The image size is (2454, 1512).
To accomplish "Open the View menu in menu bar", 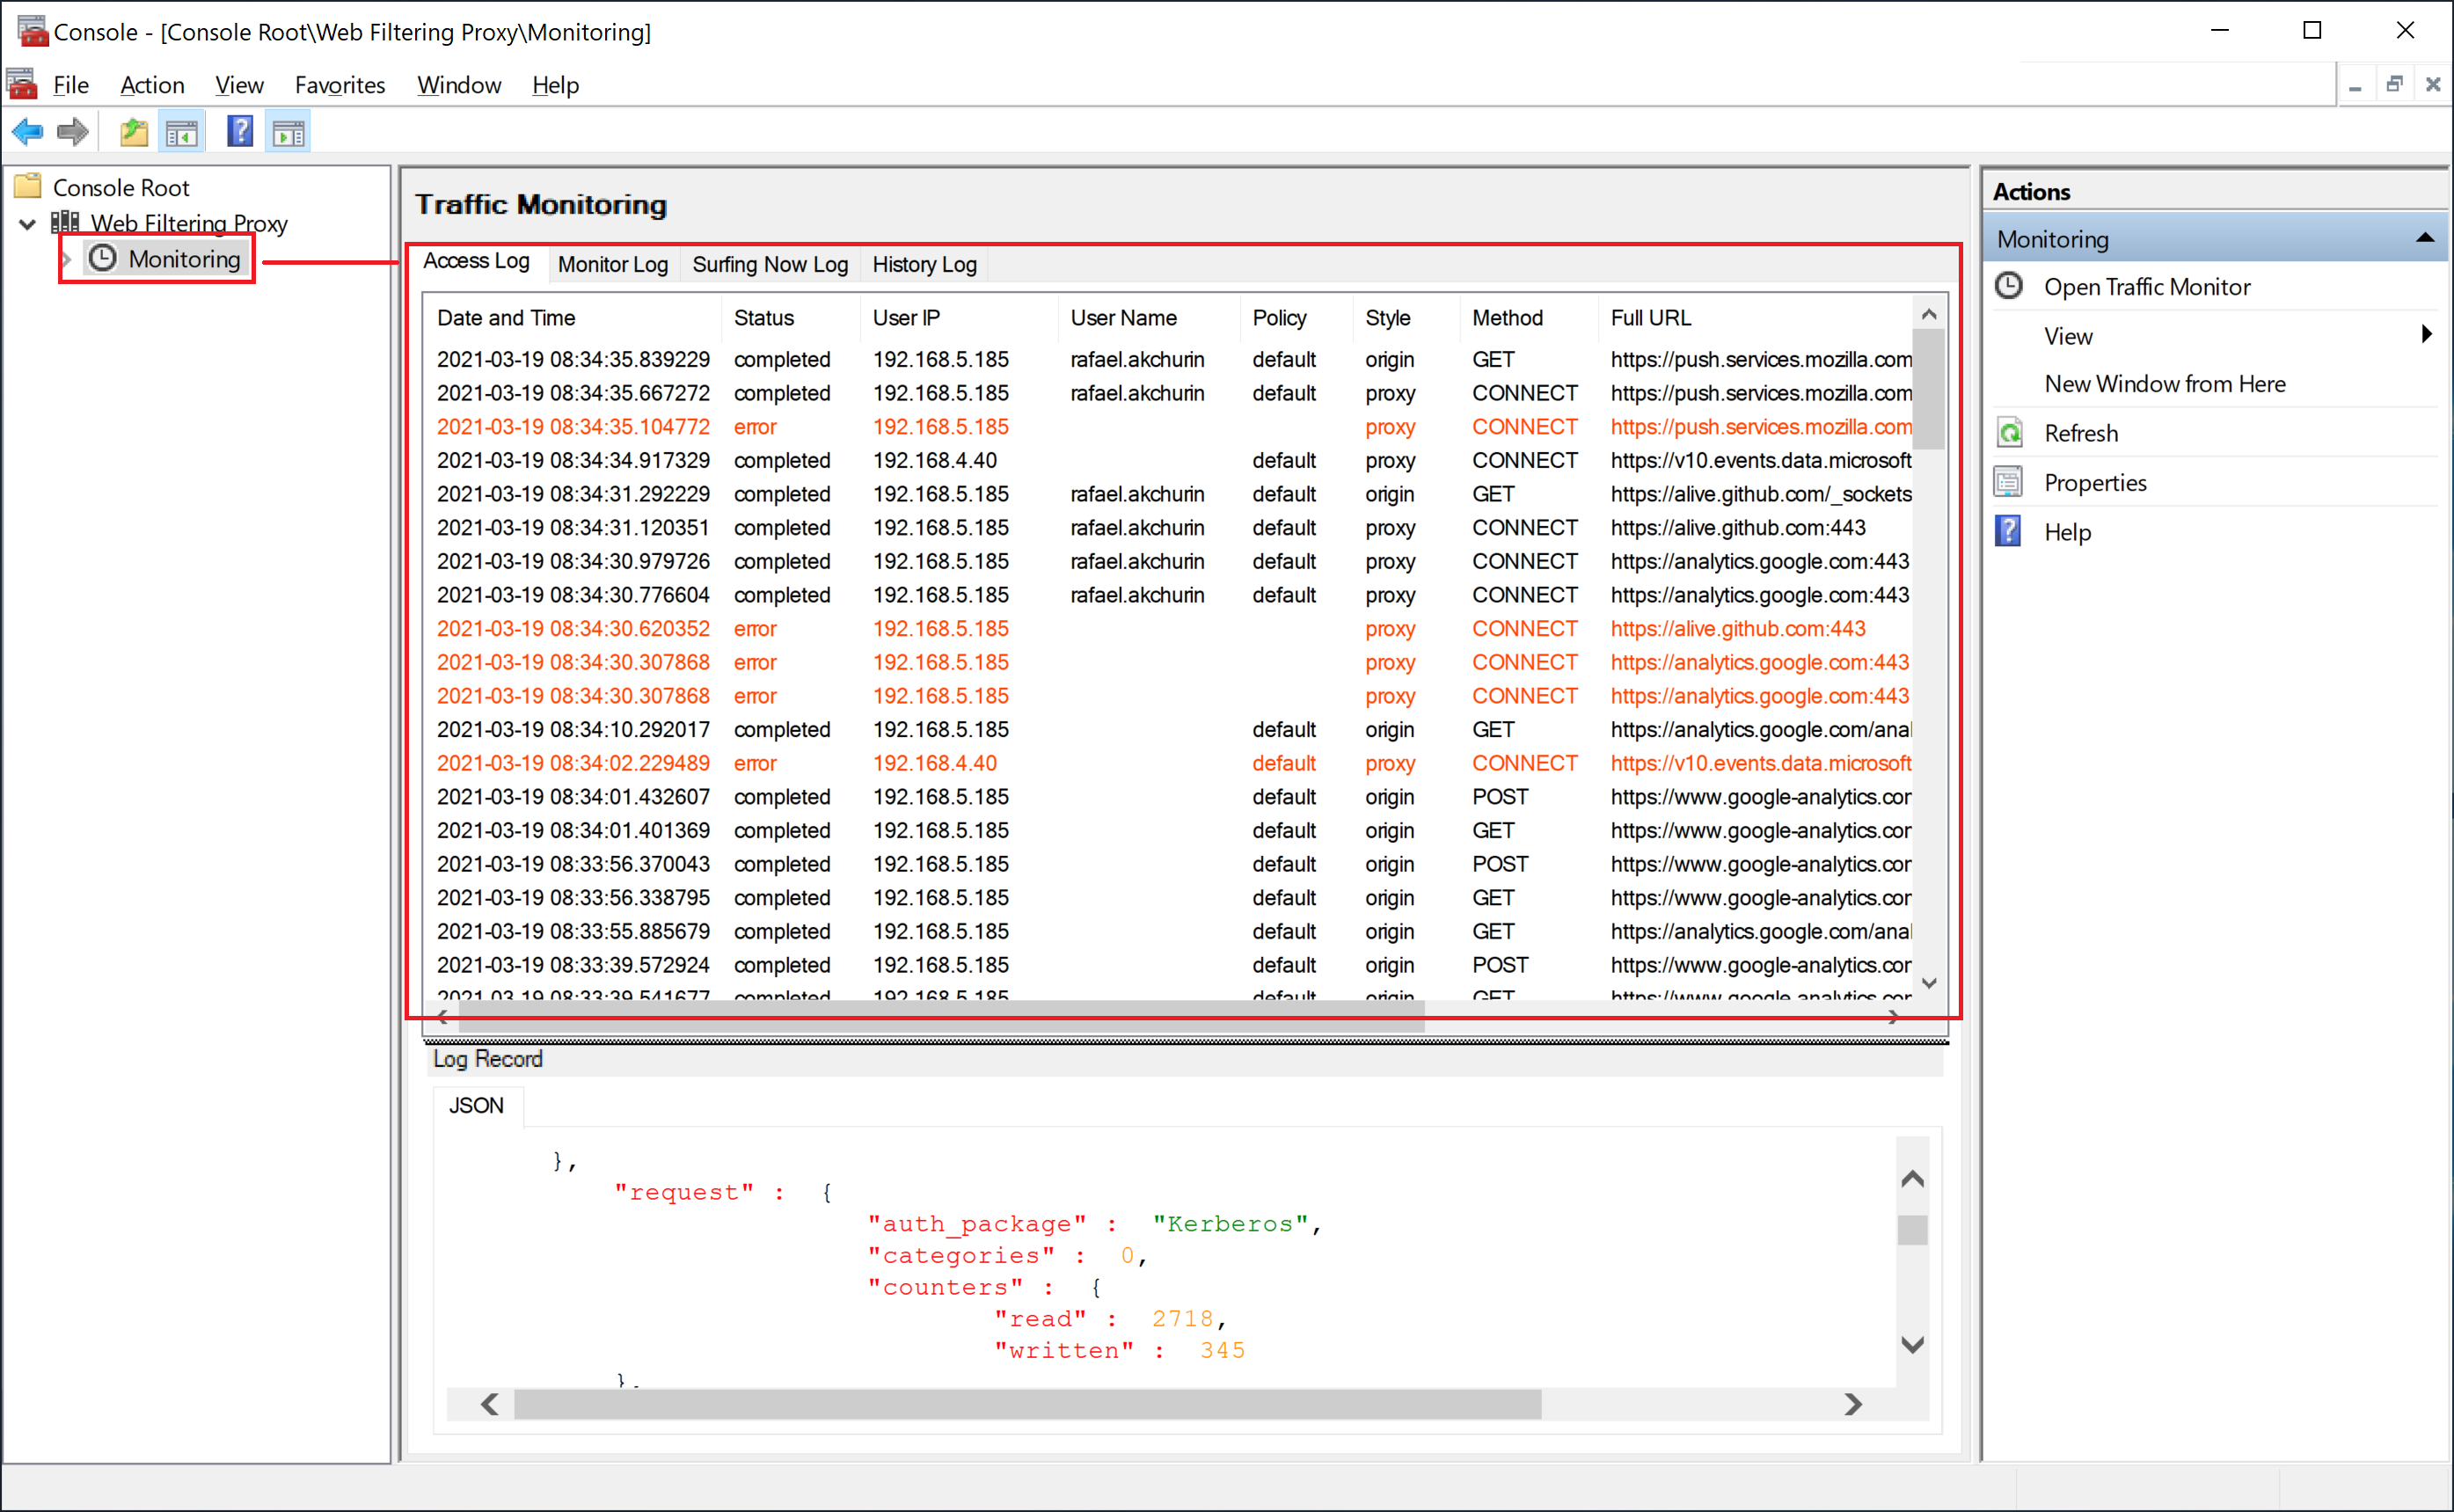I will click(x=239, y=85).
